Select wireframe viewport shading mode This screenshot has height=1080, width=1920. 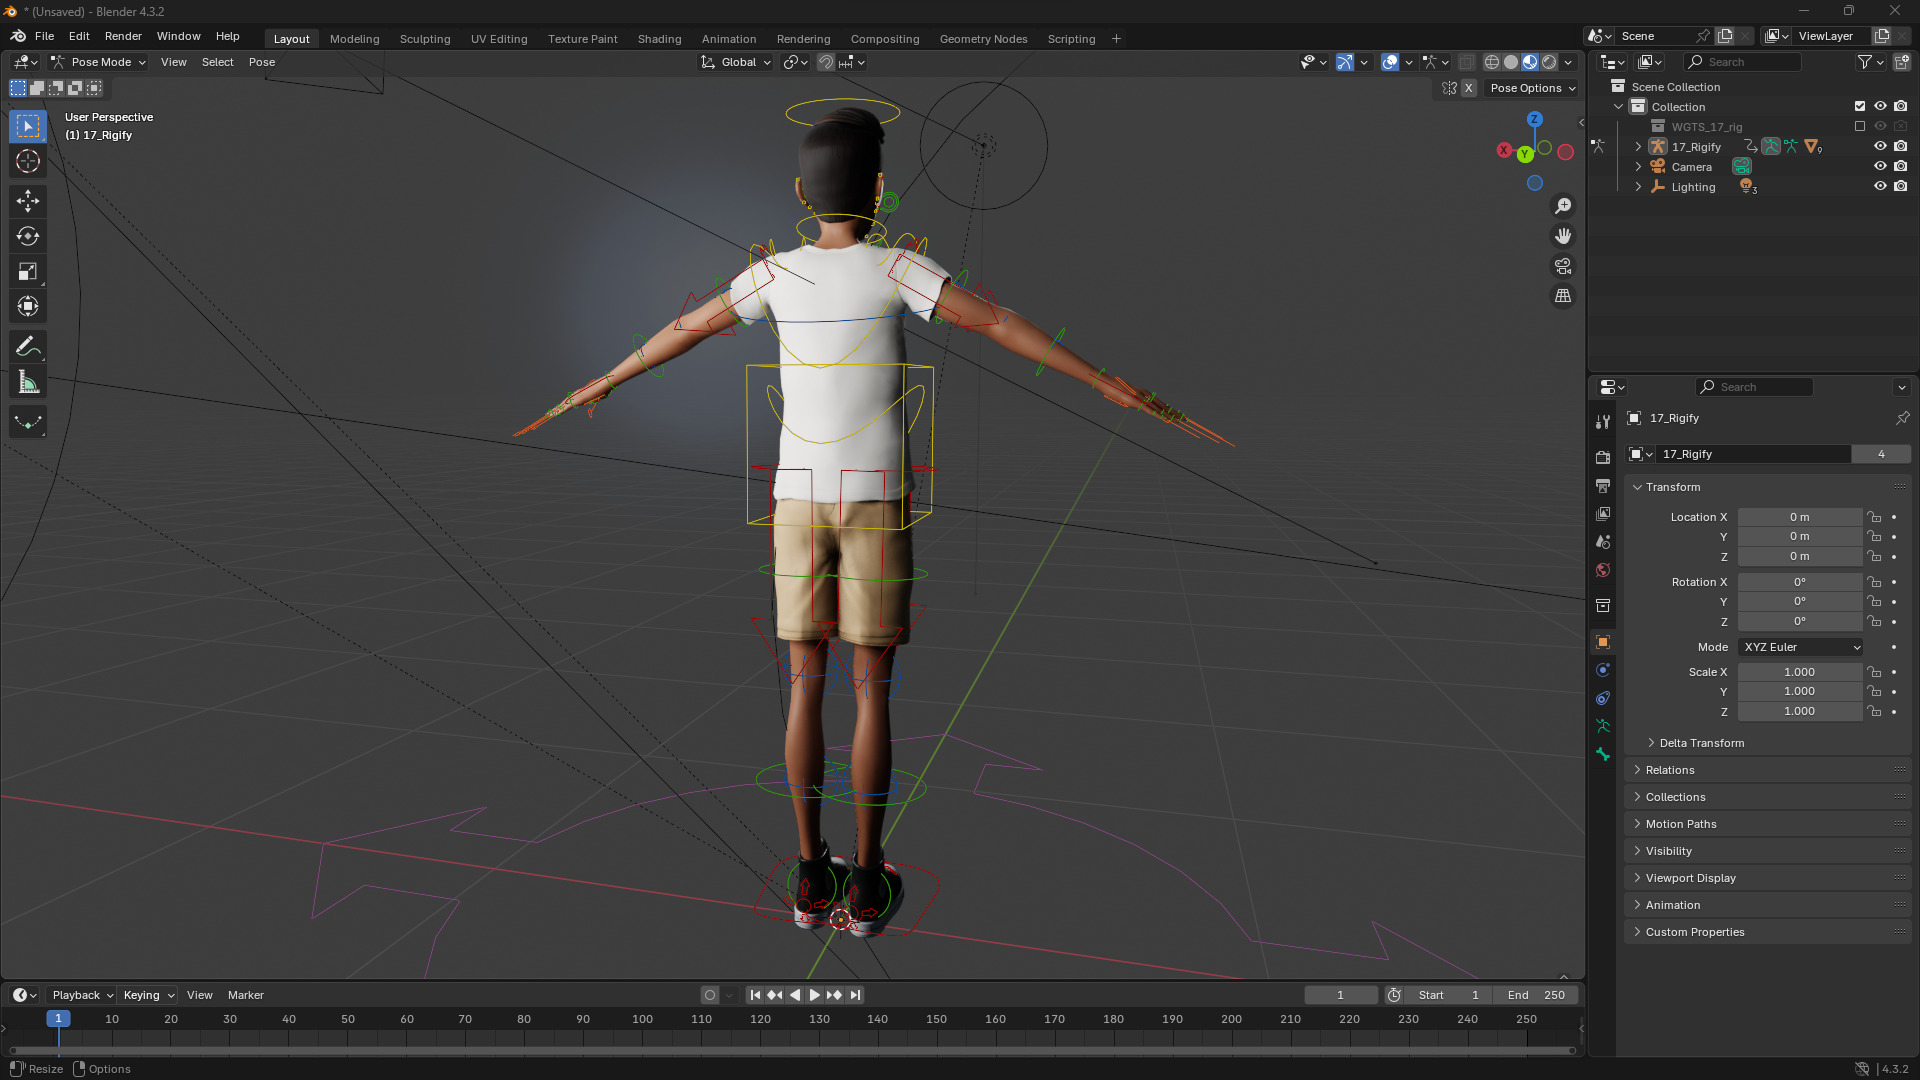(x=1491, y=62)
